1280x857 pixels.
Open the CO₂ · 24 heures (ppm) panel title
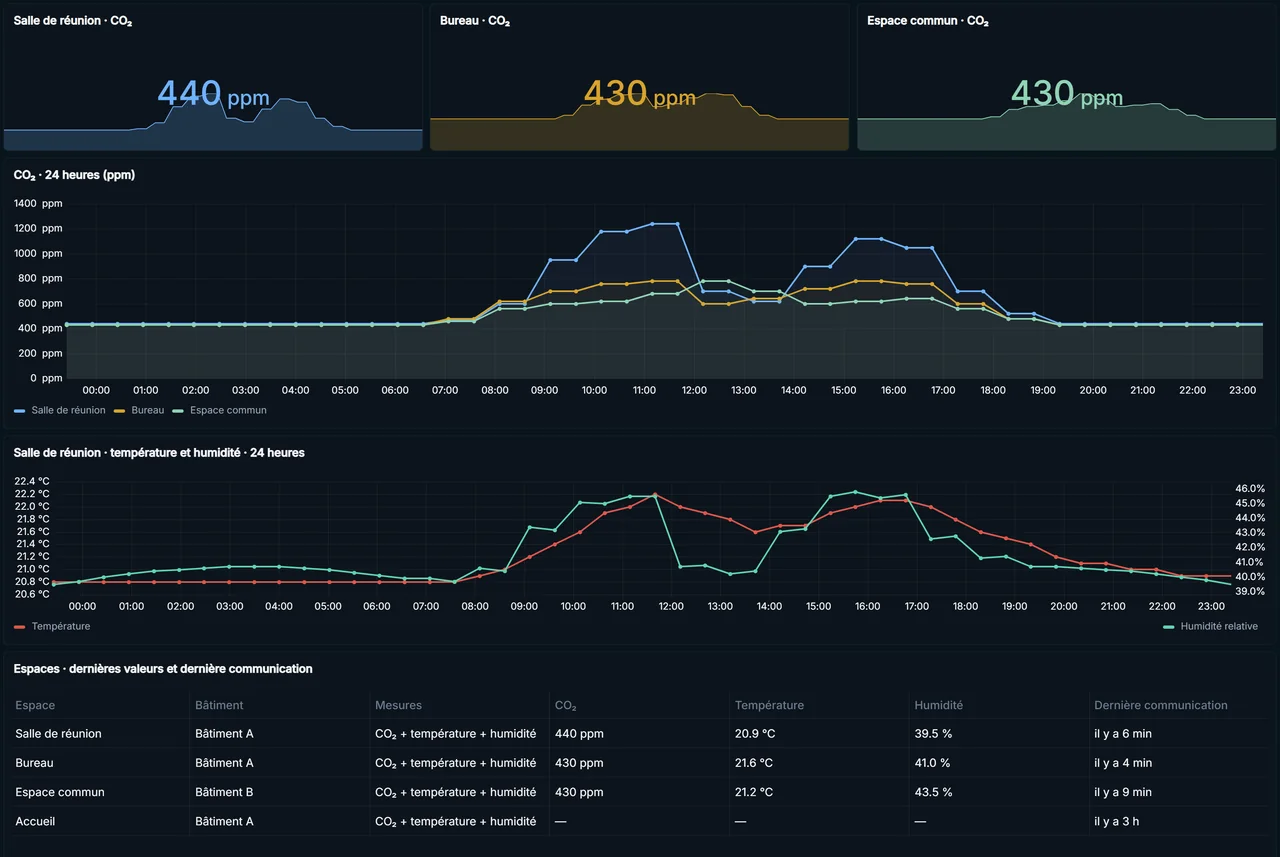tap(75, 175)
